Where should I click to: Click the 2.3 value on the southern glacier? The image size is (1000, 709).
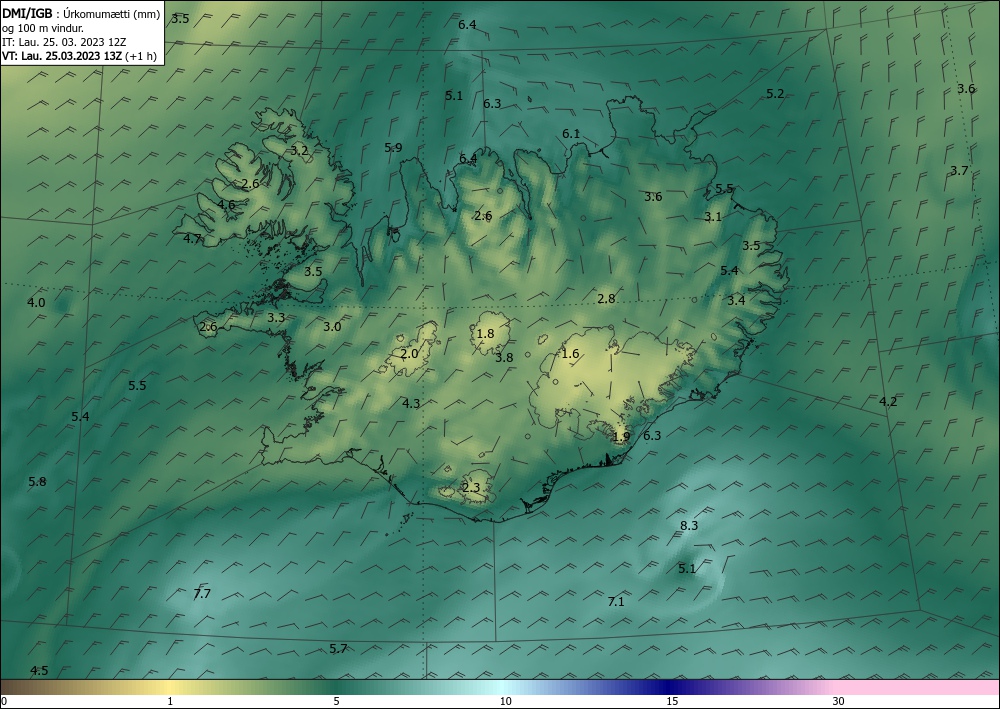(471, 488)
